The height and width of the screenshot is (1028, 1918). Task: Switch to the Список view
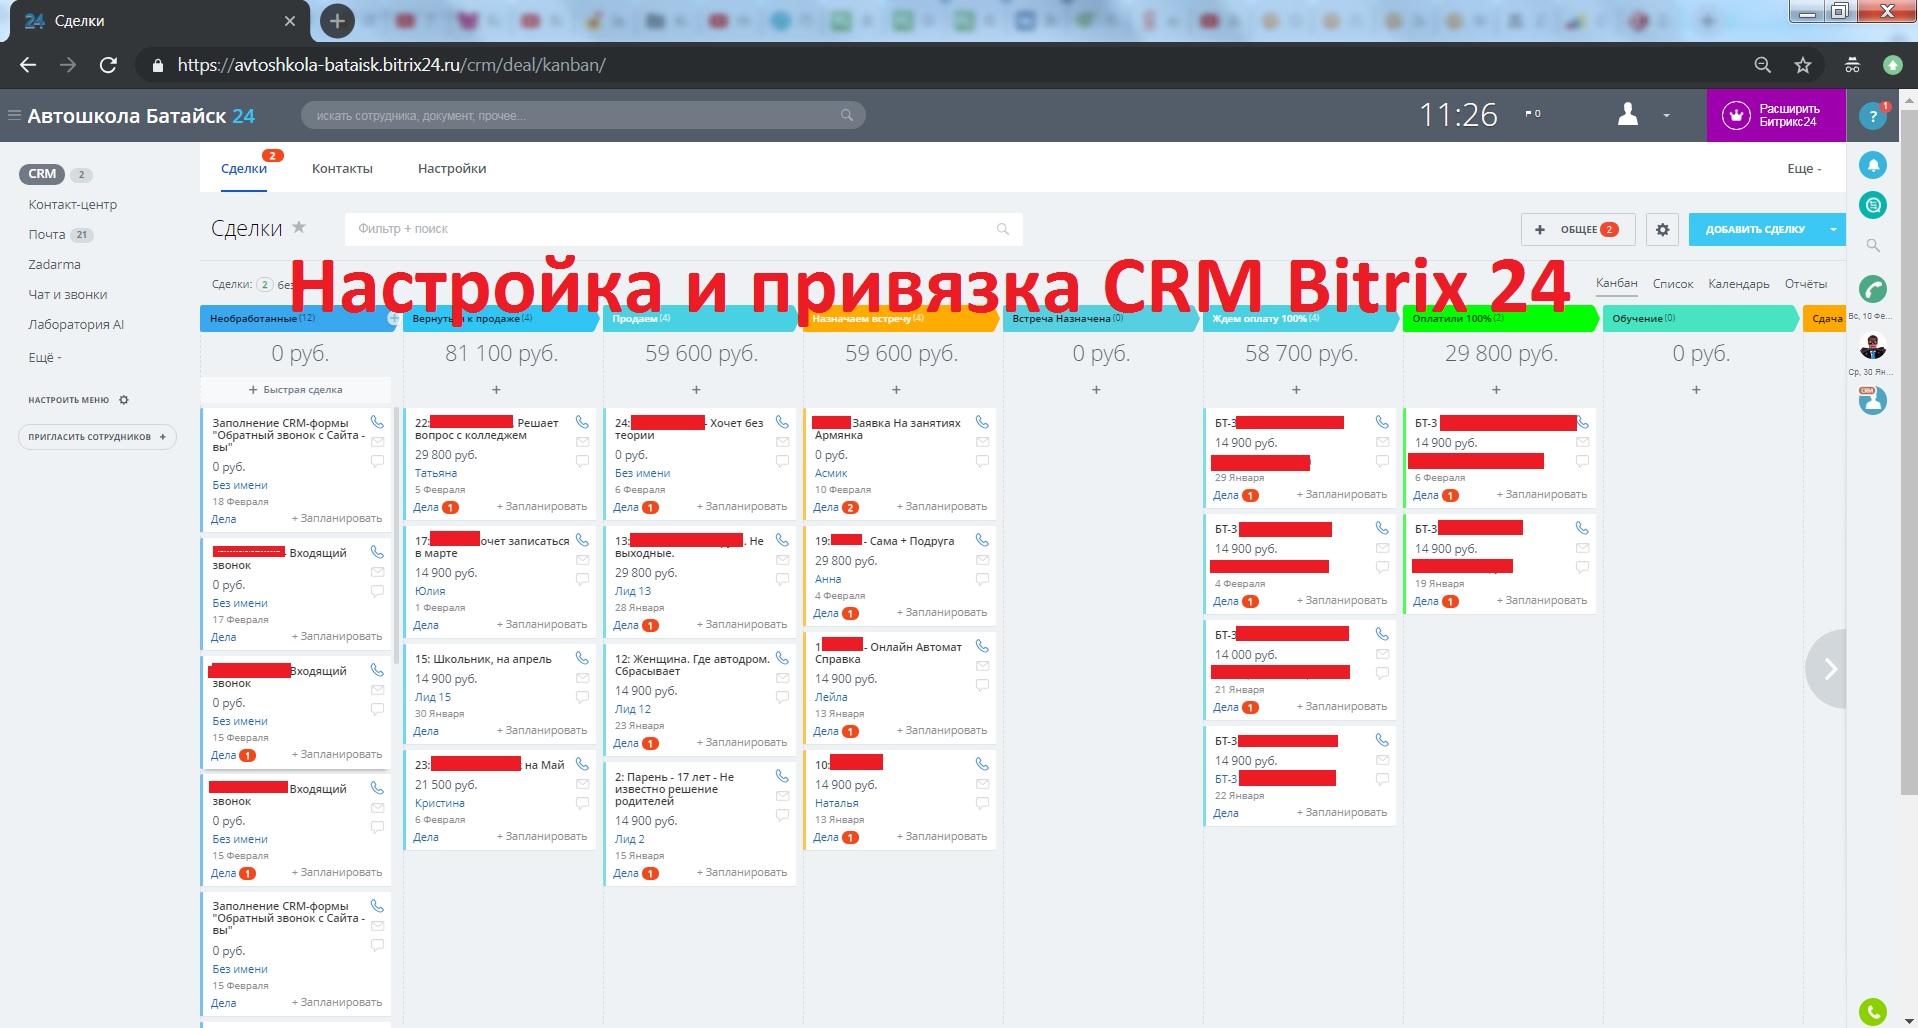[1673, 284]
